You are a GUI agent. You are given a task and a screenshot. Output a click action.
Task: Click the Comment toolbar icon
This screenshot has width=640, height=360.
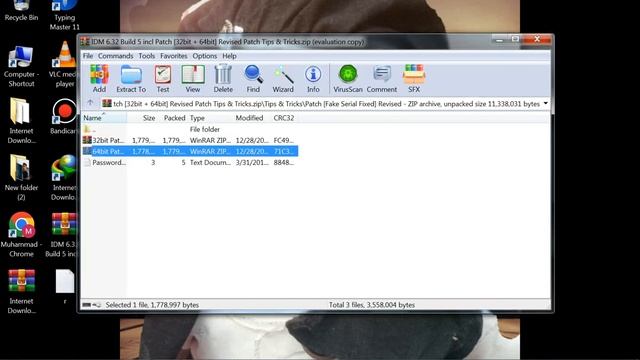tap(382, 78)
